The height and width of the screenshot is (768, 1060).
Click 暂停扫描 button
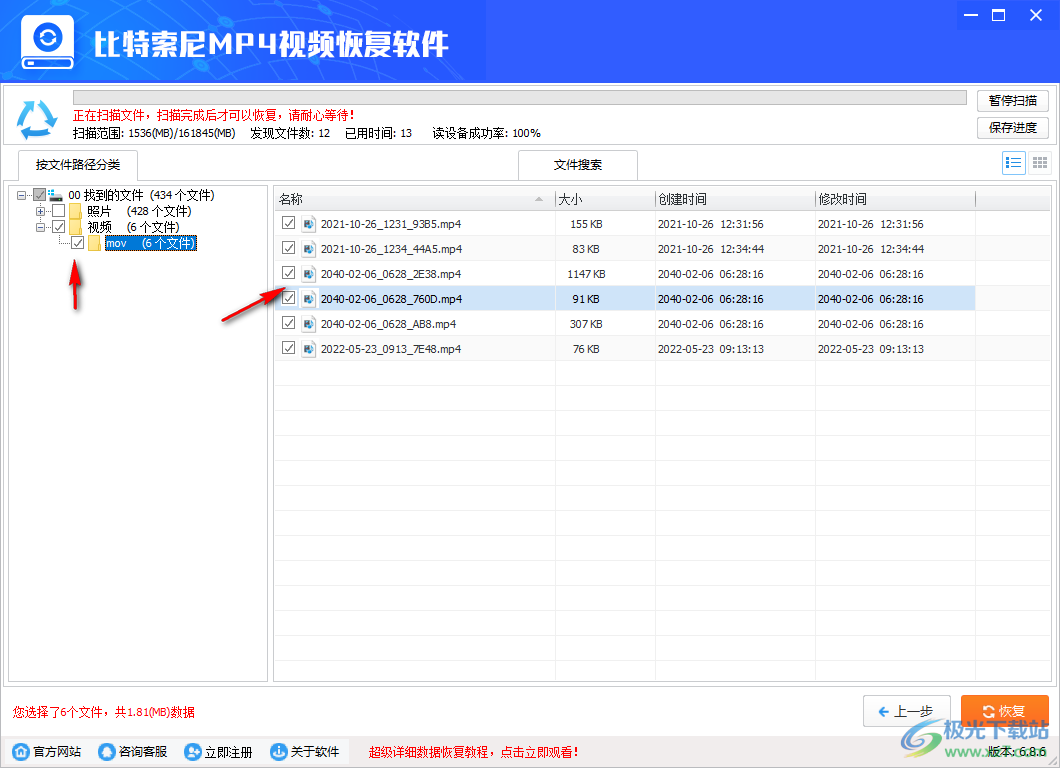[1013, 101]
